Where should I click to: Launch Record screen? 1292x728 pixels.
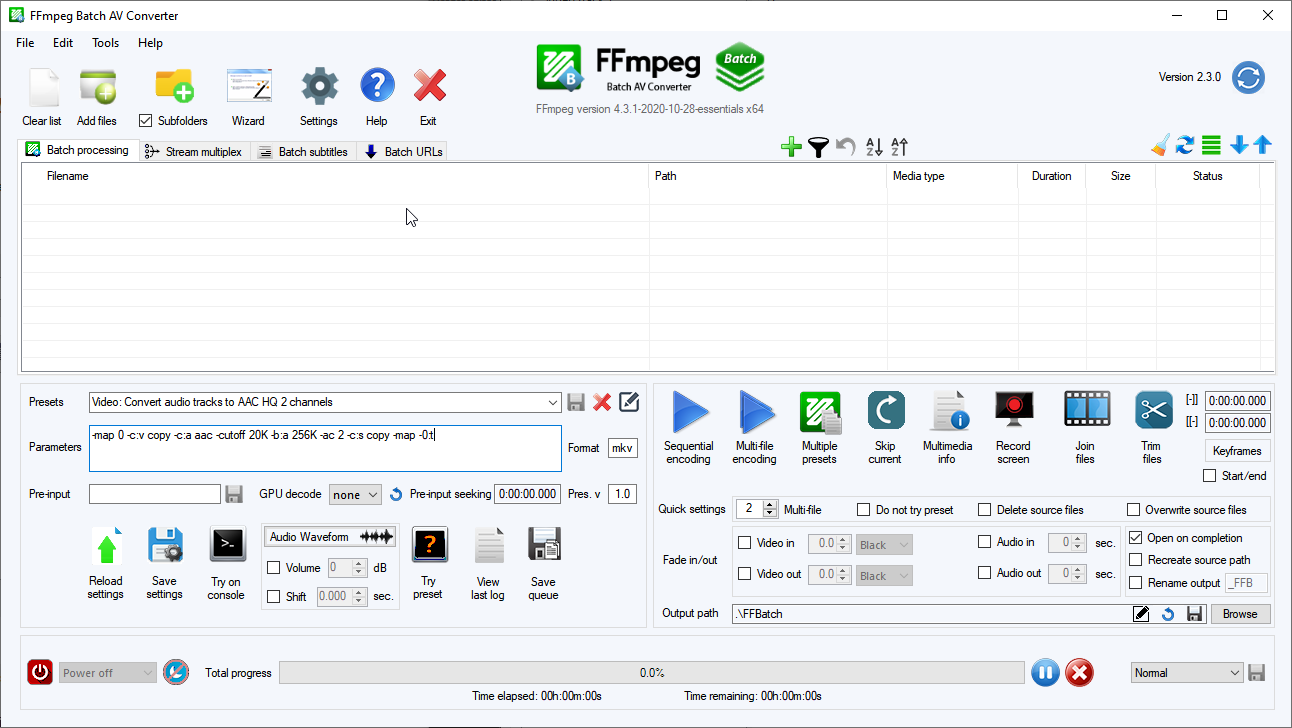1013,410
